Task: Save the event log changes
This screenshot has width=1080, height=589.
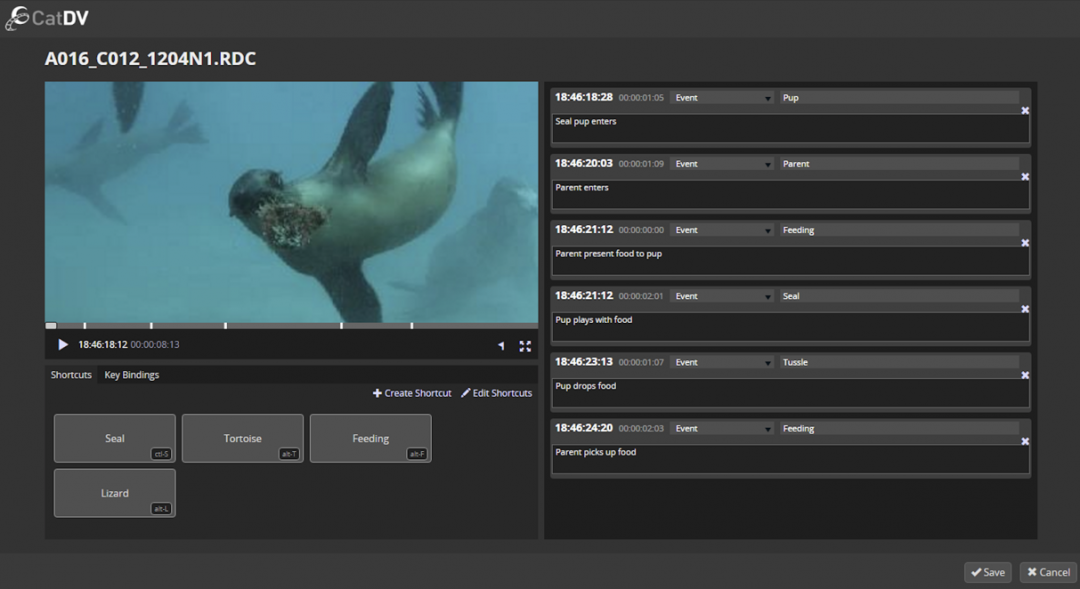Action: 987,572
